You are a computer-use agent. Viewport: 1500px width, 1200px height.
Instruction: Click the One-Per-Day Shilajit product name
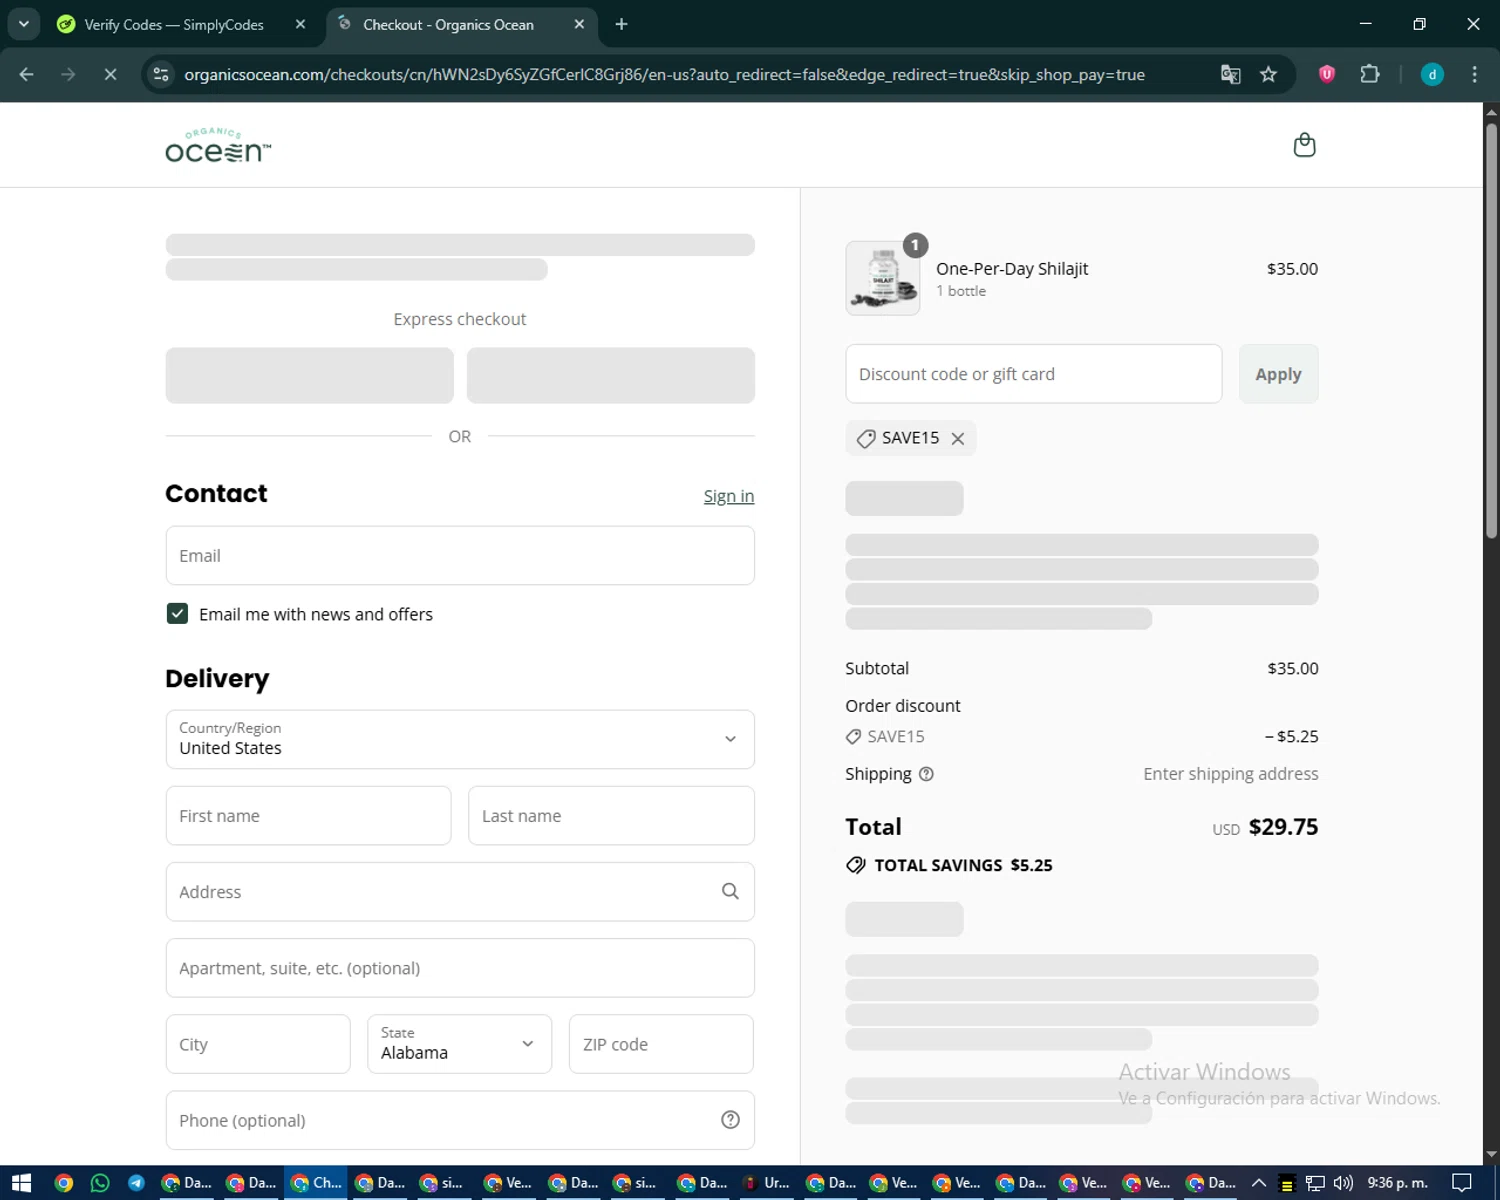click(1012, 269)
